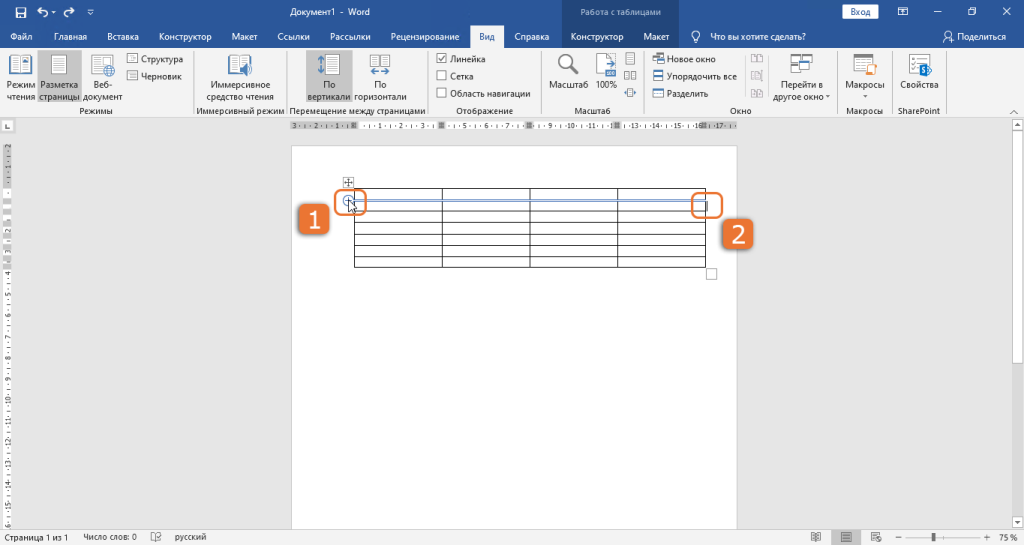Switch to the Главная tab
Screen dimensions: 1024x545
[71, 37]
